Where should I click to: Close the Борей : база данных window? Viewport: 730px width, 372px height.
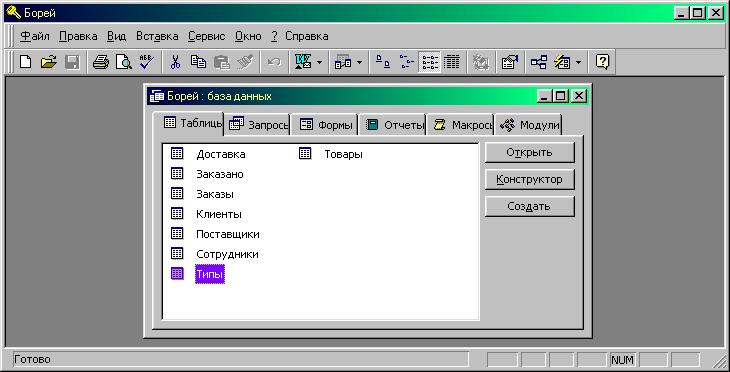click(578, 96)
